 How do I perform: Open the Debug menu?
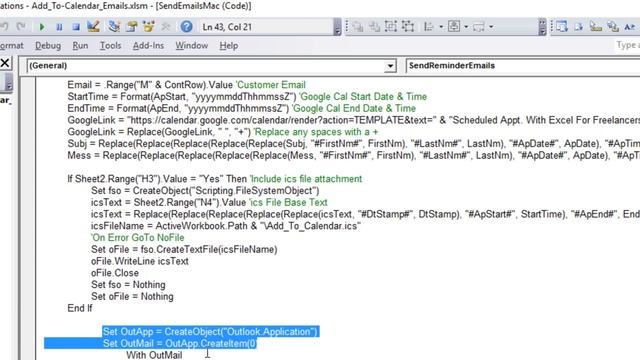[48, 46]
